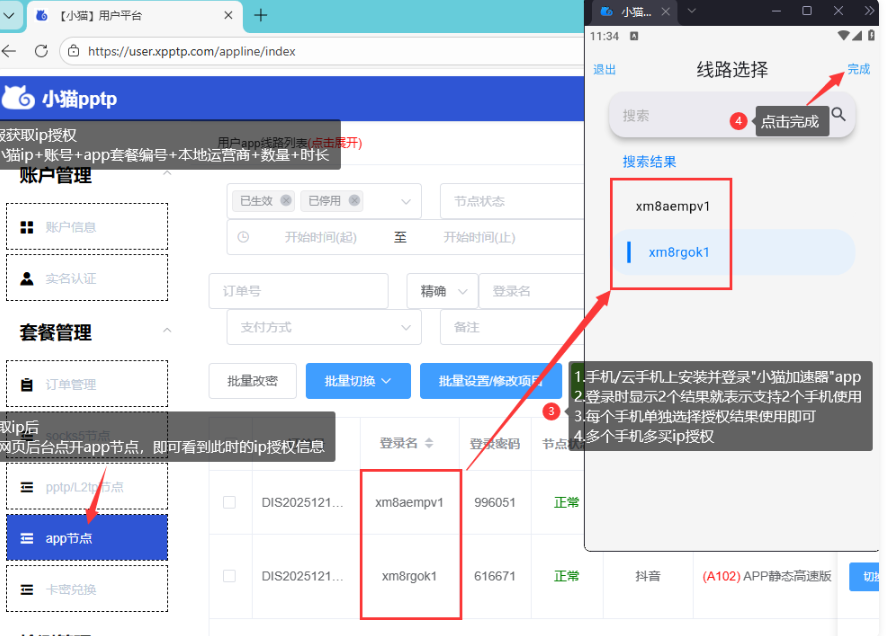The height and width of the screenshot is (636, 886).
Task: Click the clock icon in date range
Action: (x=243, y=237)
